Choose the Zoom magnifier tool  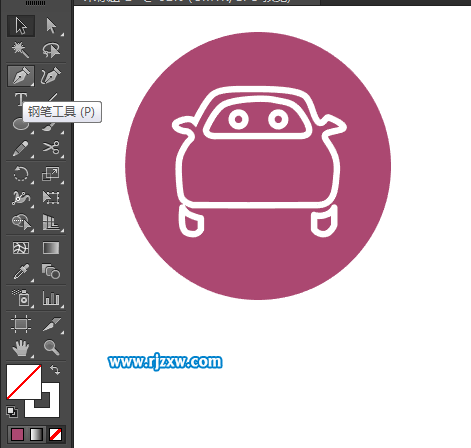coord(51,348)
